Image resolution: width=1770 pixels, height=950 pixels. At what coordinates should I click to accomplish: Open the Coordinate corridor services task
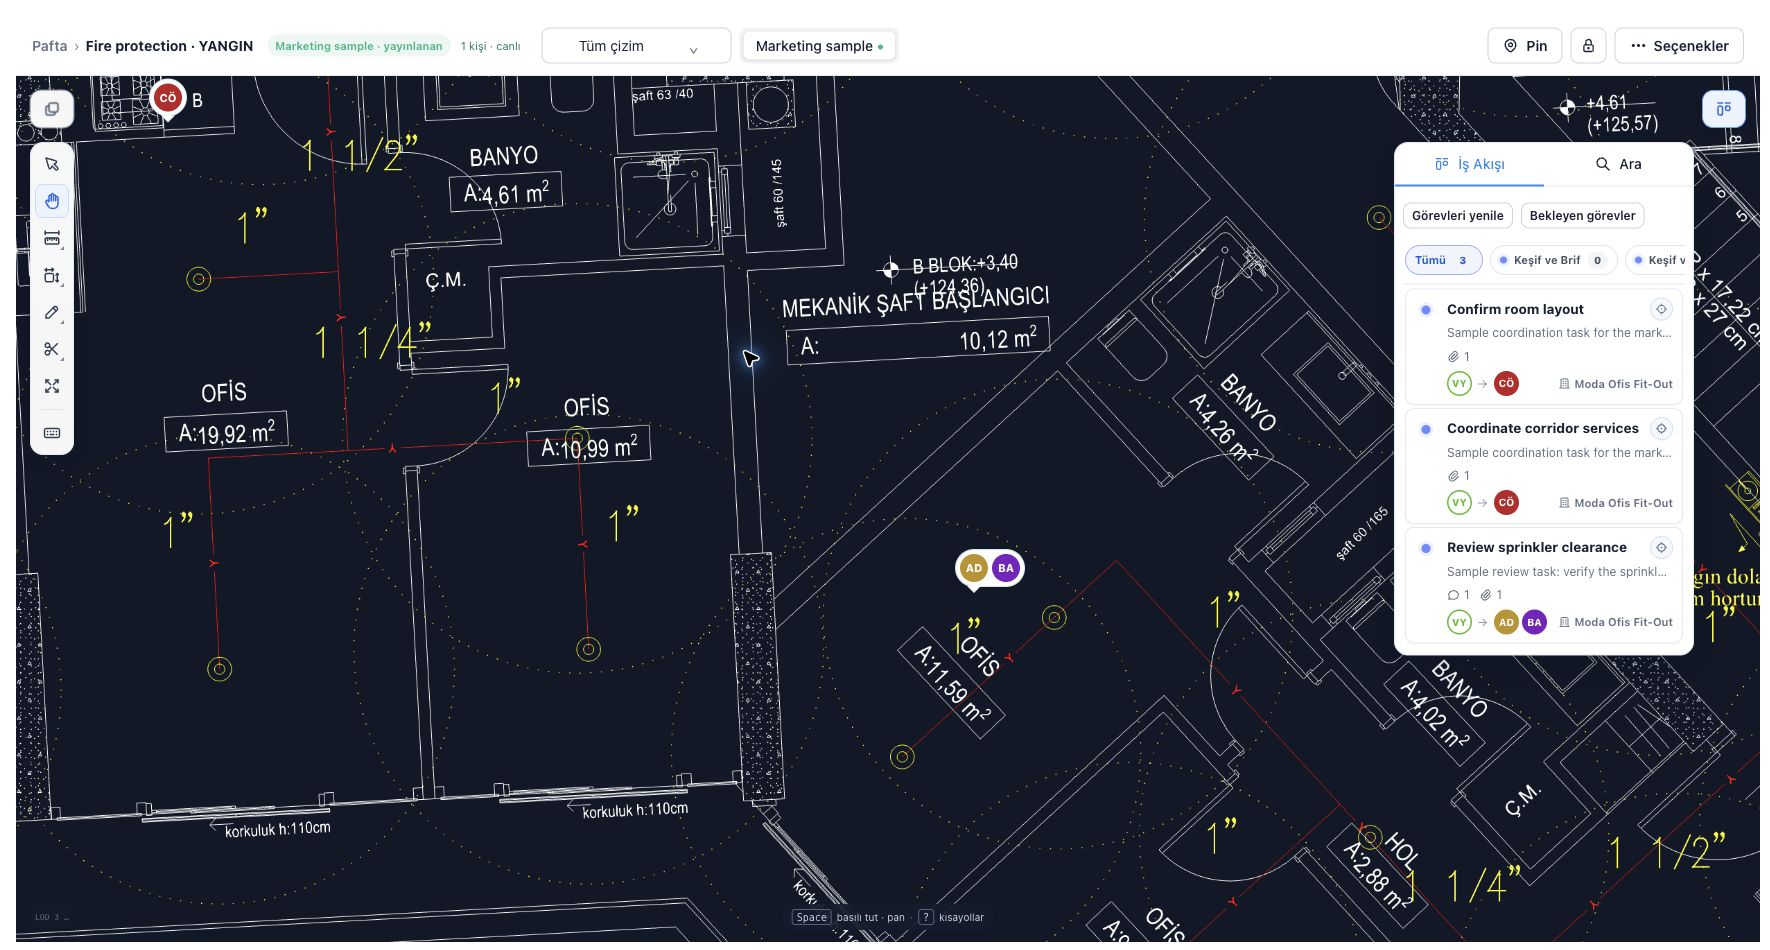coord(1543,465)
